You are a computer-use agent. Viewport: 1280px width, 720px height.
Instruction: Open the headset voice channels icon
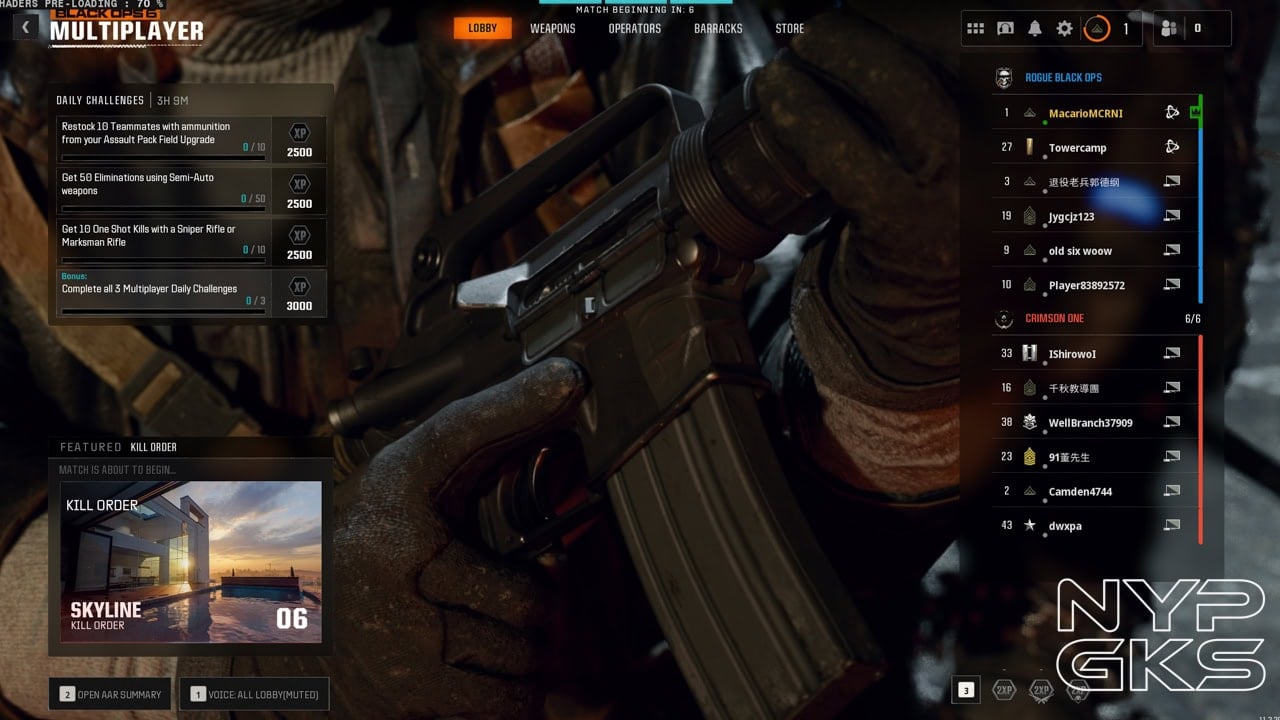point(1006,29)
